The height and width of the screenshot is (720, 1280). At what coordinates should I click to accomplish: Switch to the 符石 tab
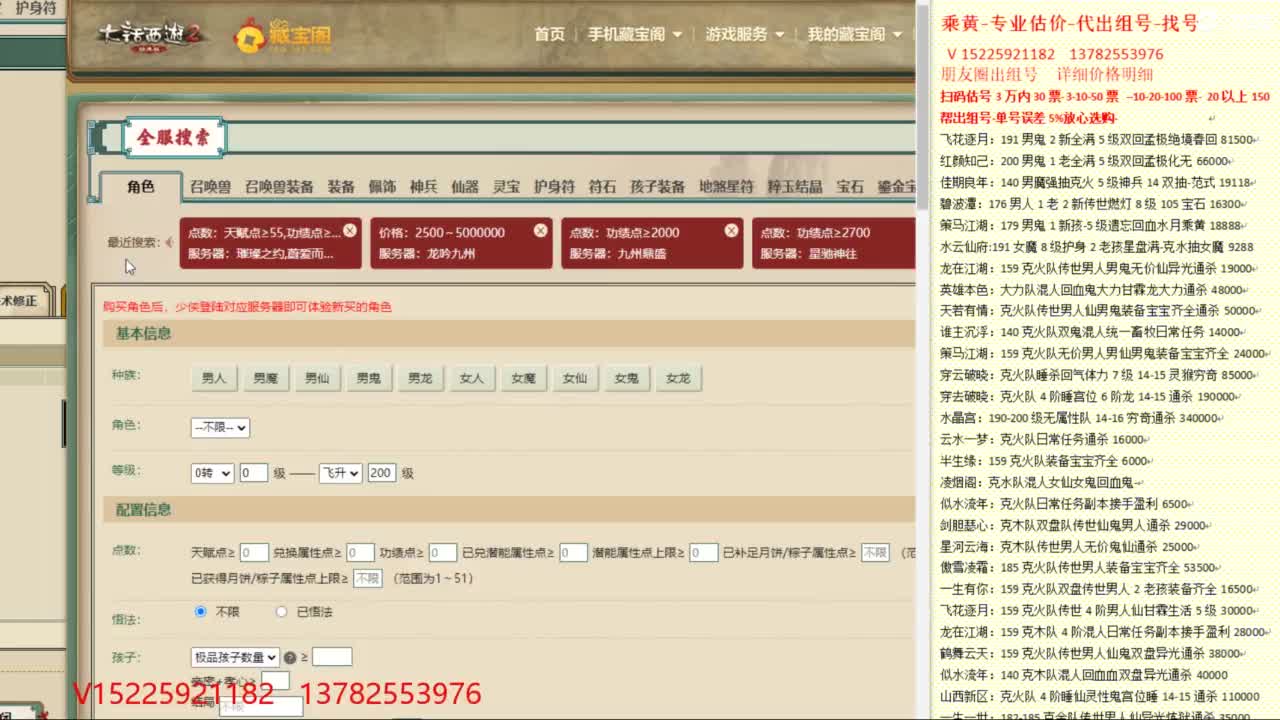click(602, 187)
